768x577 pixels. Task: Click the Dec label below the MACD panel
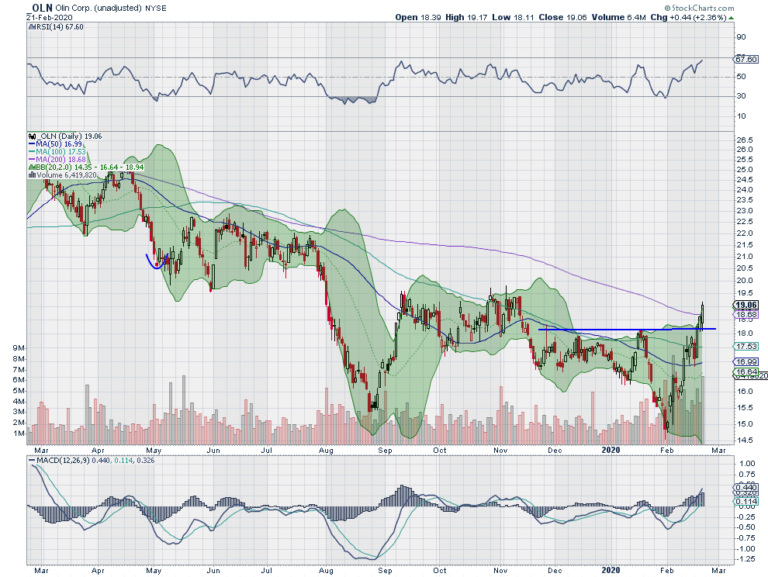pyautogui.click(x=554, y=570)
